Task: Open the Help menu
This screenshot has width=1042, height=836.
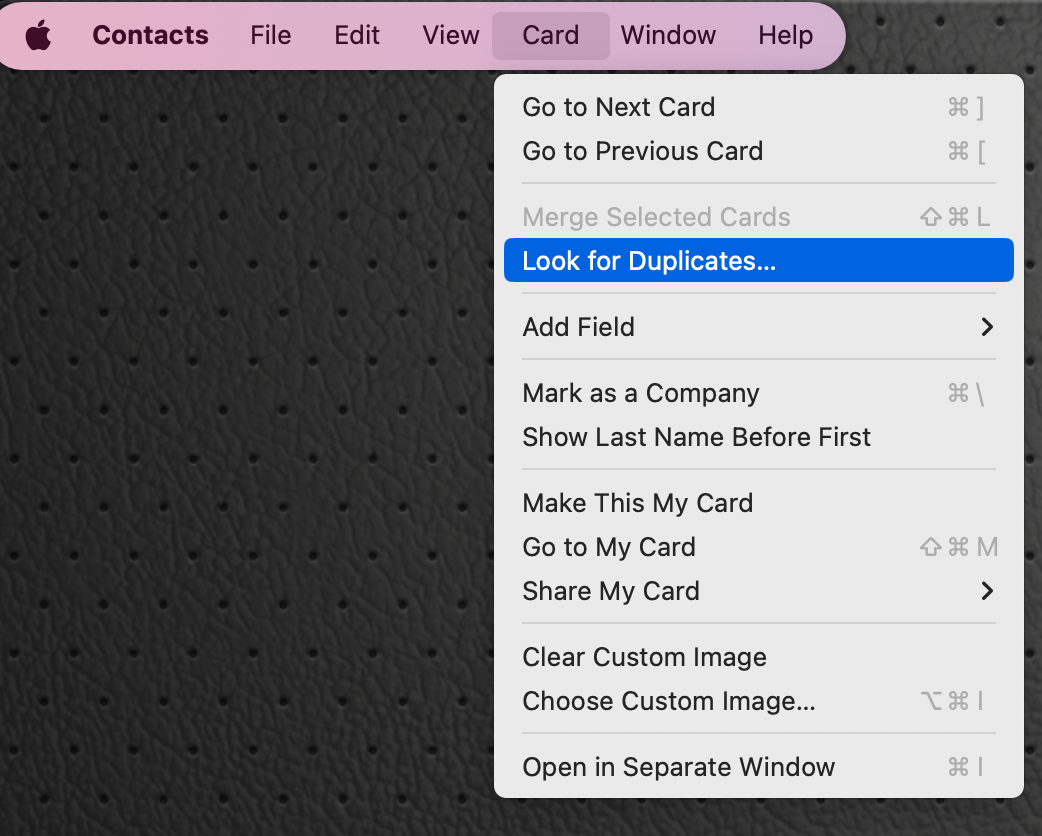Action: 785,36
